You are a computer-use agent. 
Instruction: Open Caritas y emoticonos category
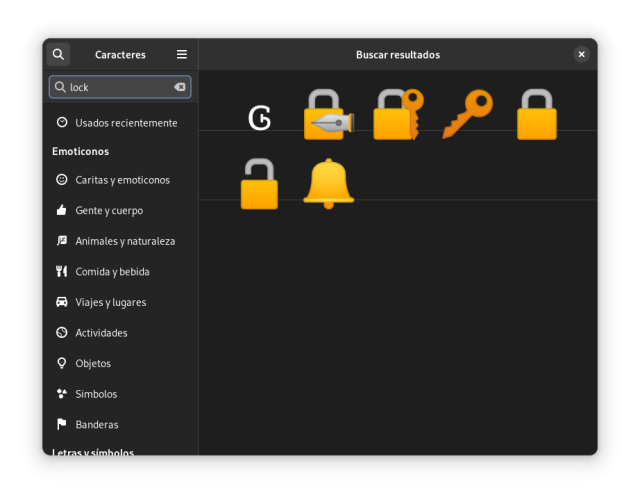(x=120, y=180)
